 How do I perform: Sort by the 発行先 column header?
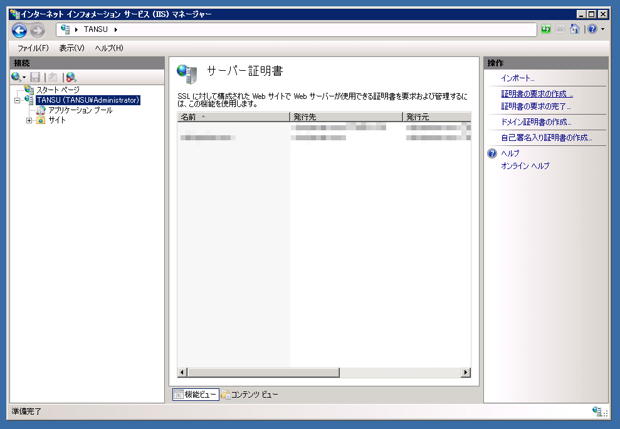346,117
